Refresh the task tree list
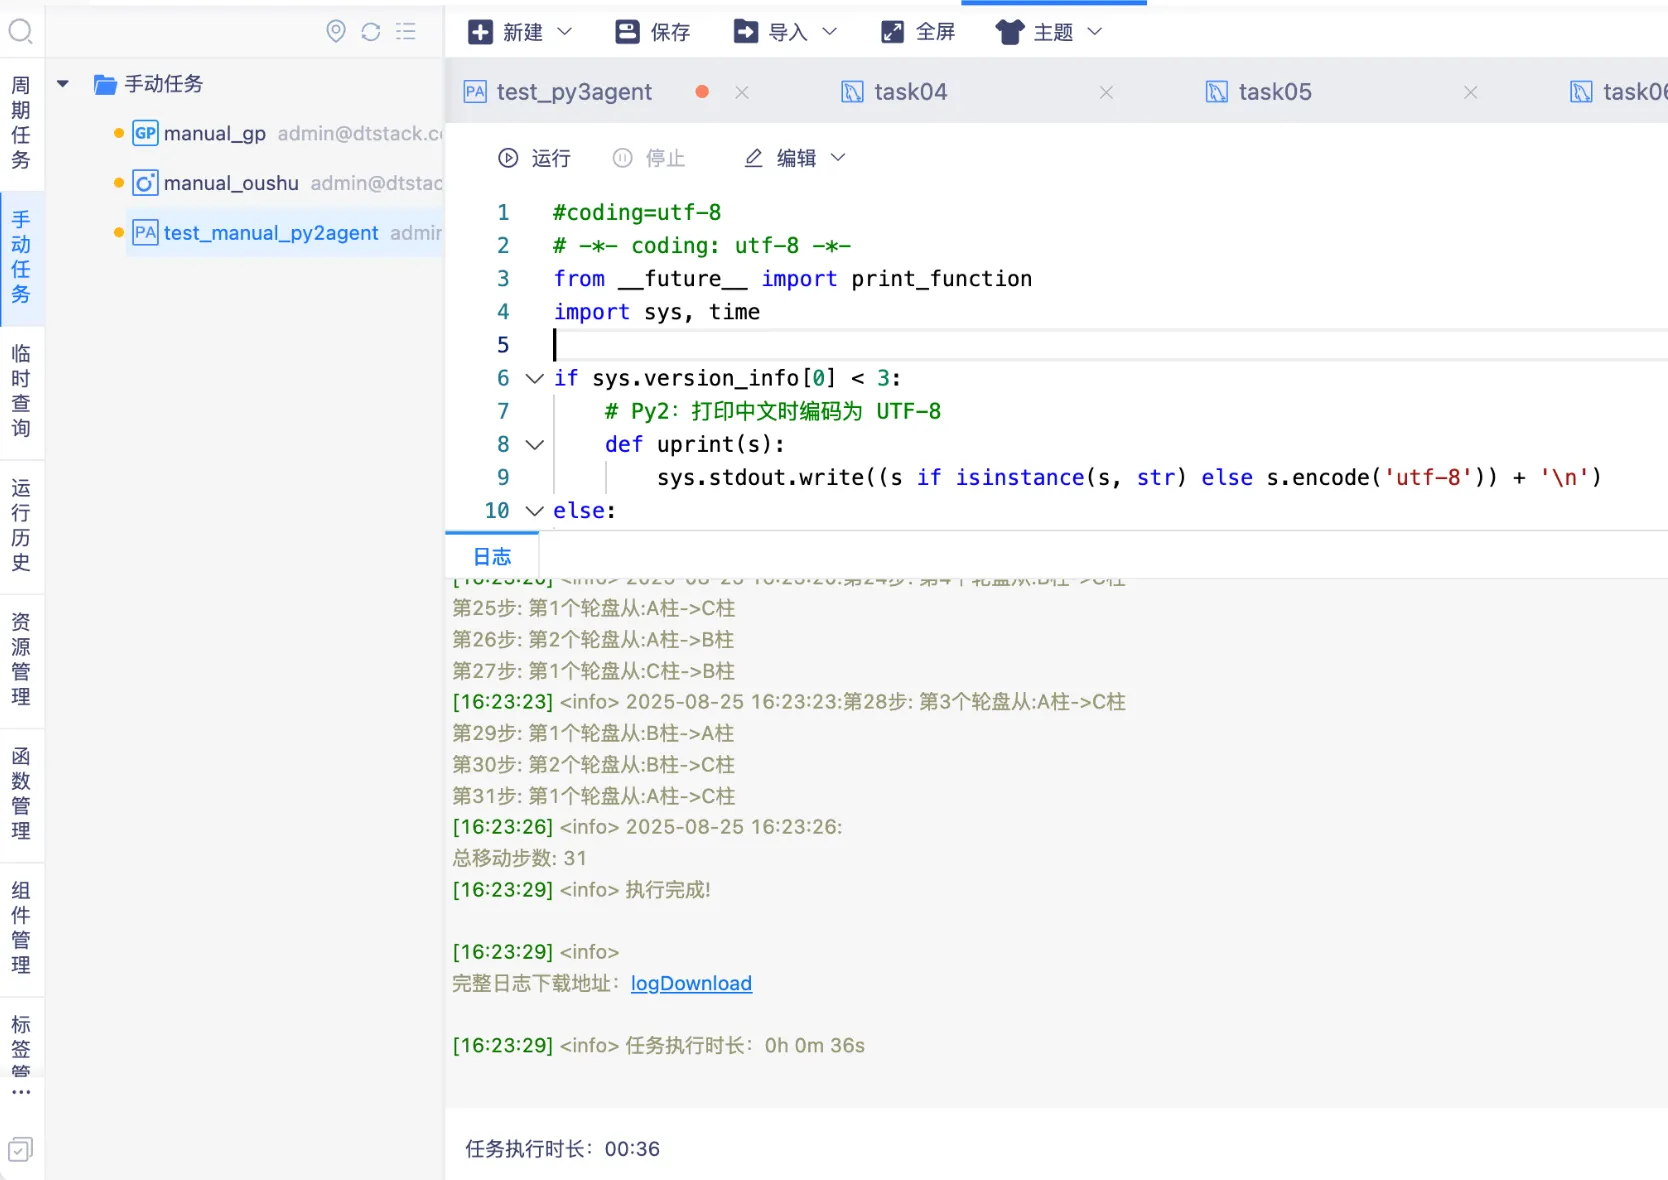1668x1180 pixels. 371,31
